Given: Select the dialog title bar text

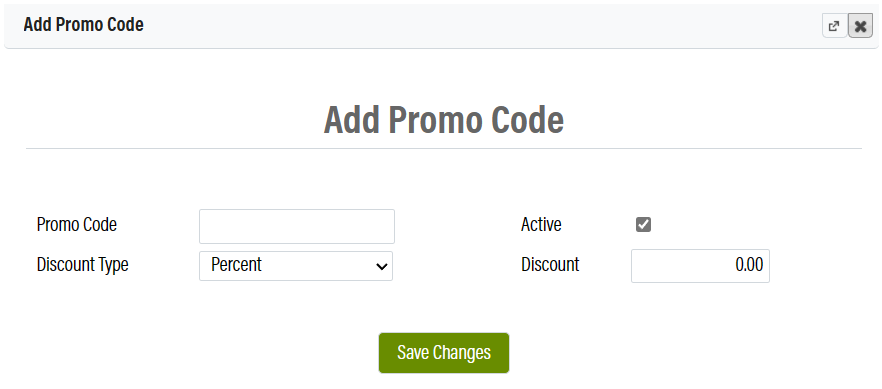Looking at the screenshot, I should (x=83, y=25).
